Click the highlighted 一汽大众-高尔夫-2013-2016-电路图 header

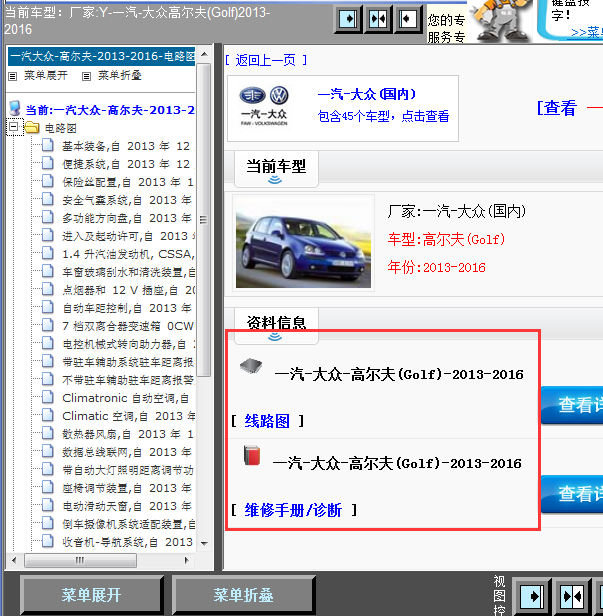tap(101, 56)
